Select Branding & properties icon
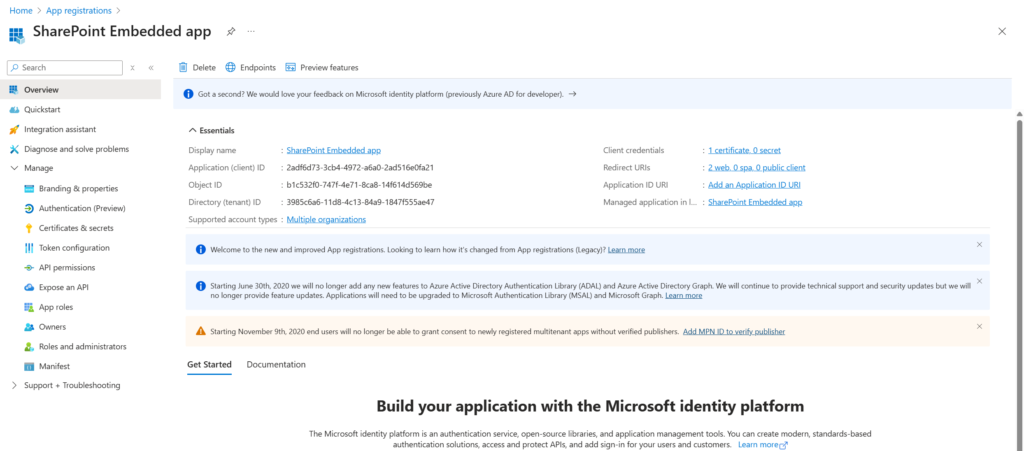Image resolution: width=1024 pixels, height=451 pixels. coord(29,189)
